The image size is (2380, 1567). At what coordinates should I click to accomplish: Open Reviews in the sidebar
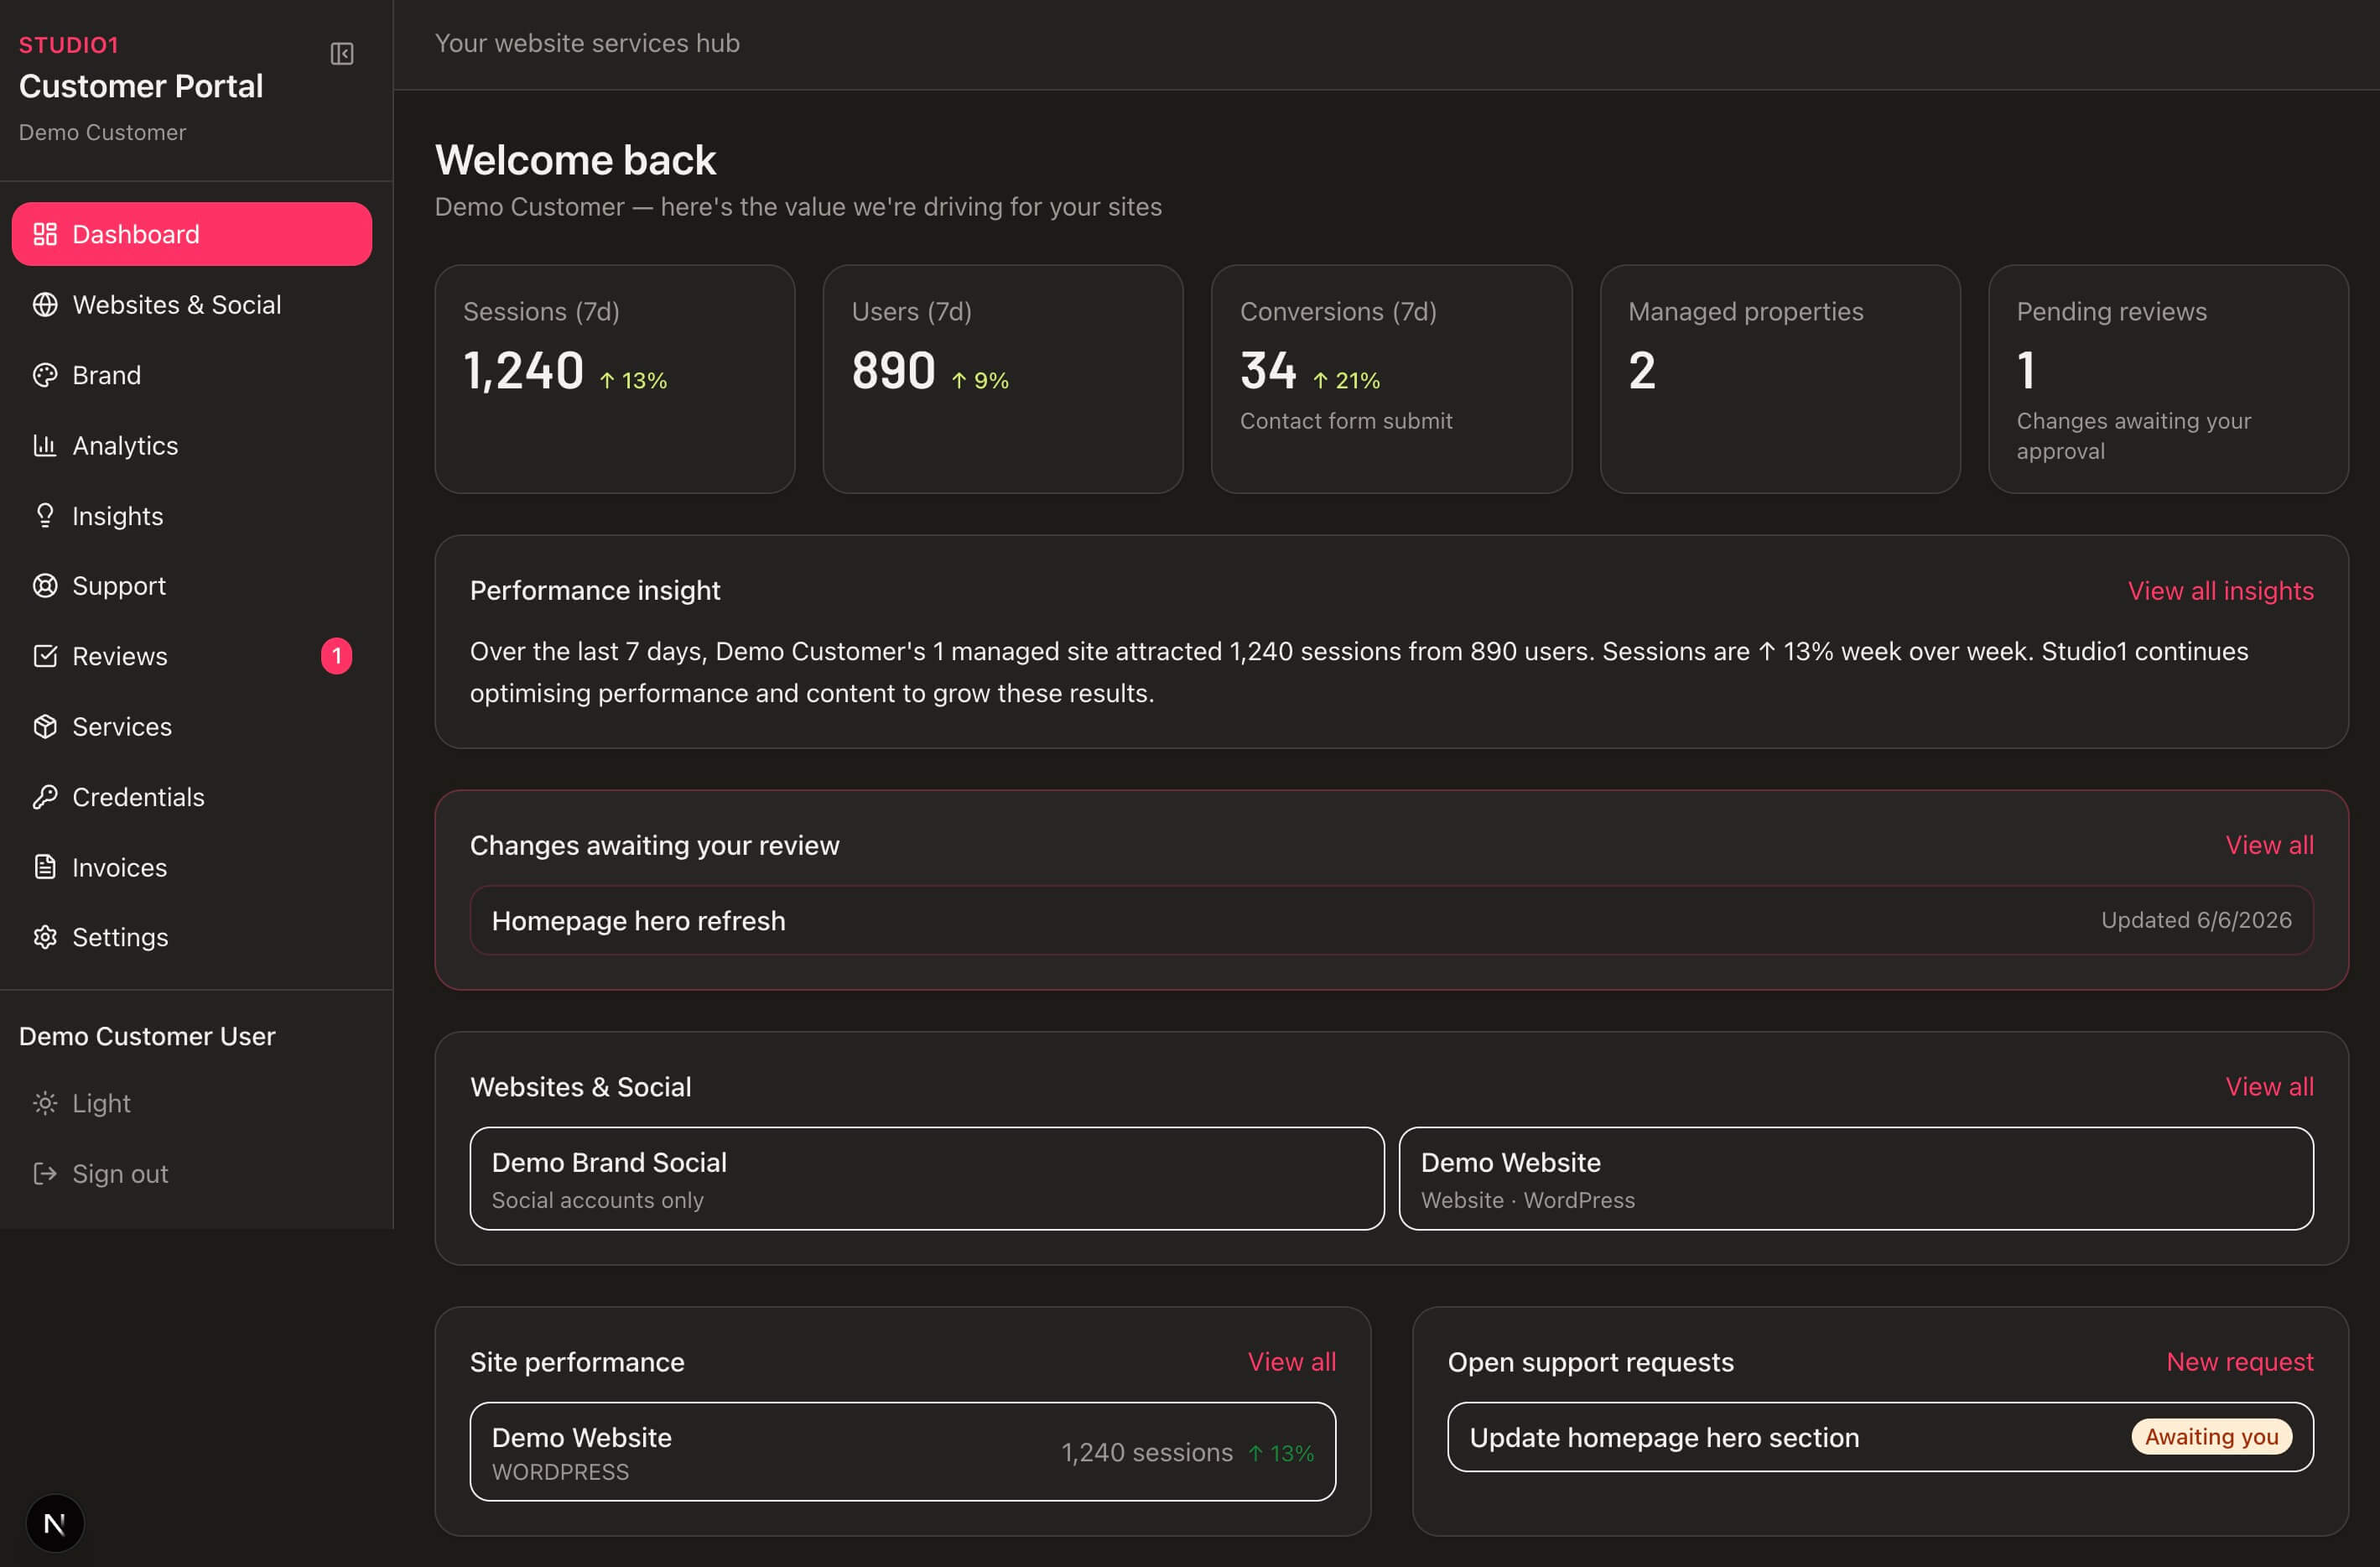click(x=192, y=656)
